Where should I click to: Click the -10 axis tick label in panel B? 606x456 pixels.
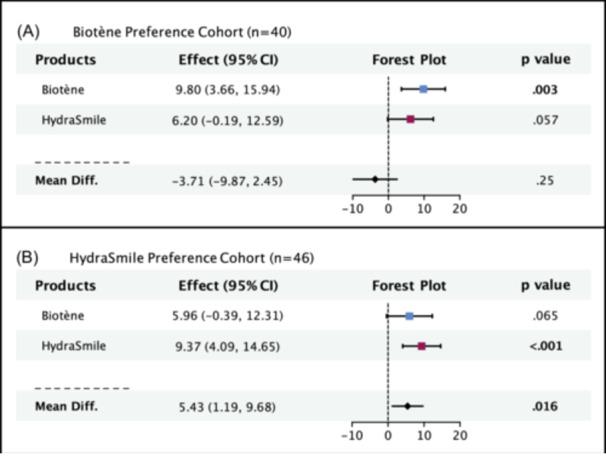point(350,436)
